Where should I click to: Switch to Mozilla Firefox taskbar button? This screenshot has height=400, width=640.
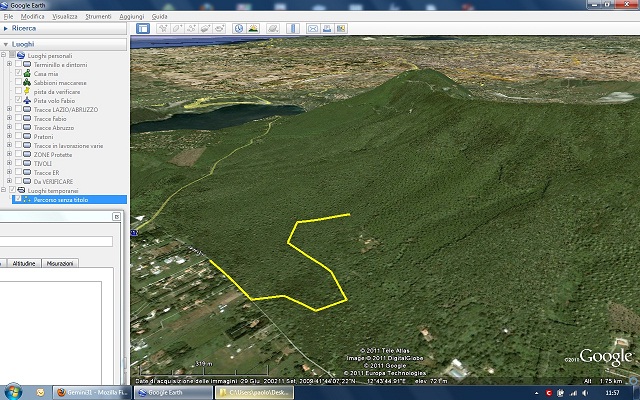(x=93, y=393)
